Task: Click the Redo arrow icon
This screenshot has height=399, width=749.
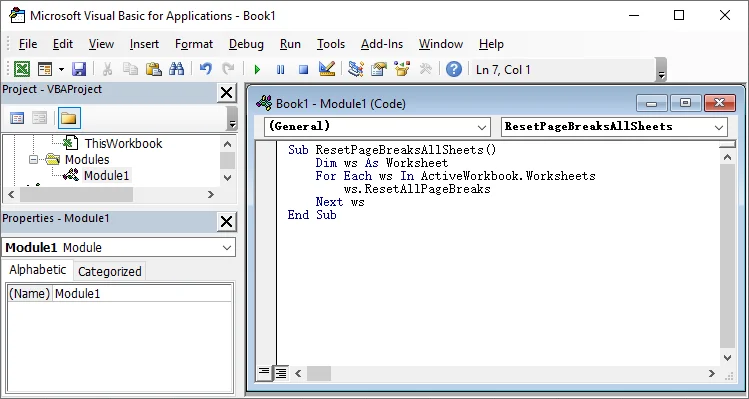Action: tap(229, 69)
